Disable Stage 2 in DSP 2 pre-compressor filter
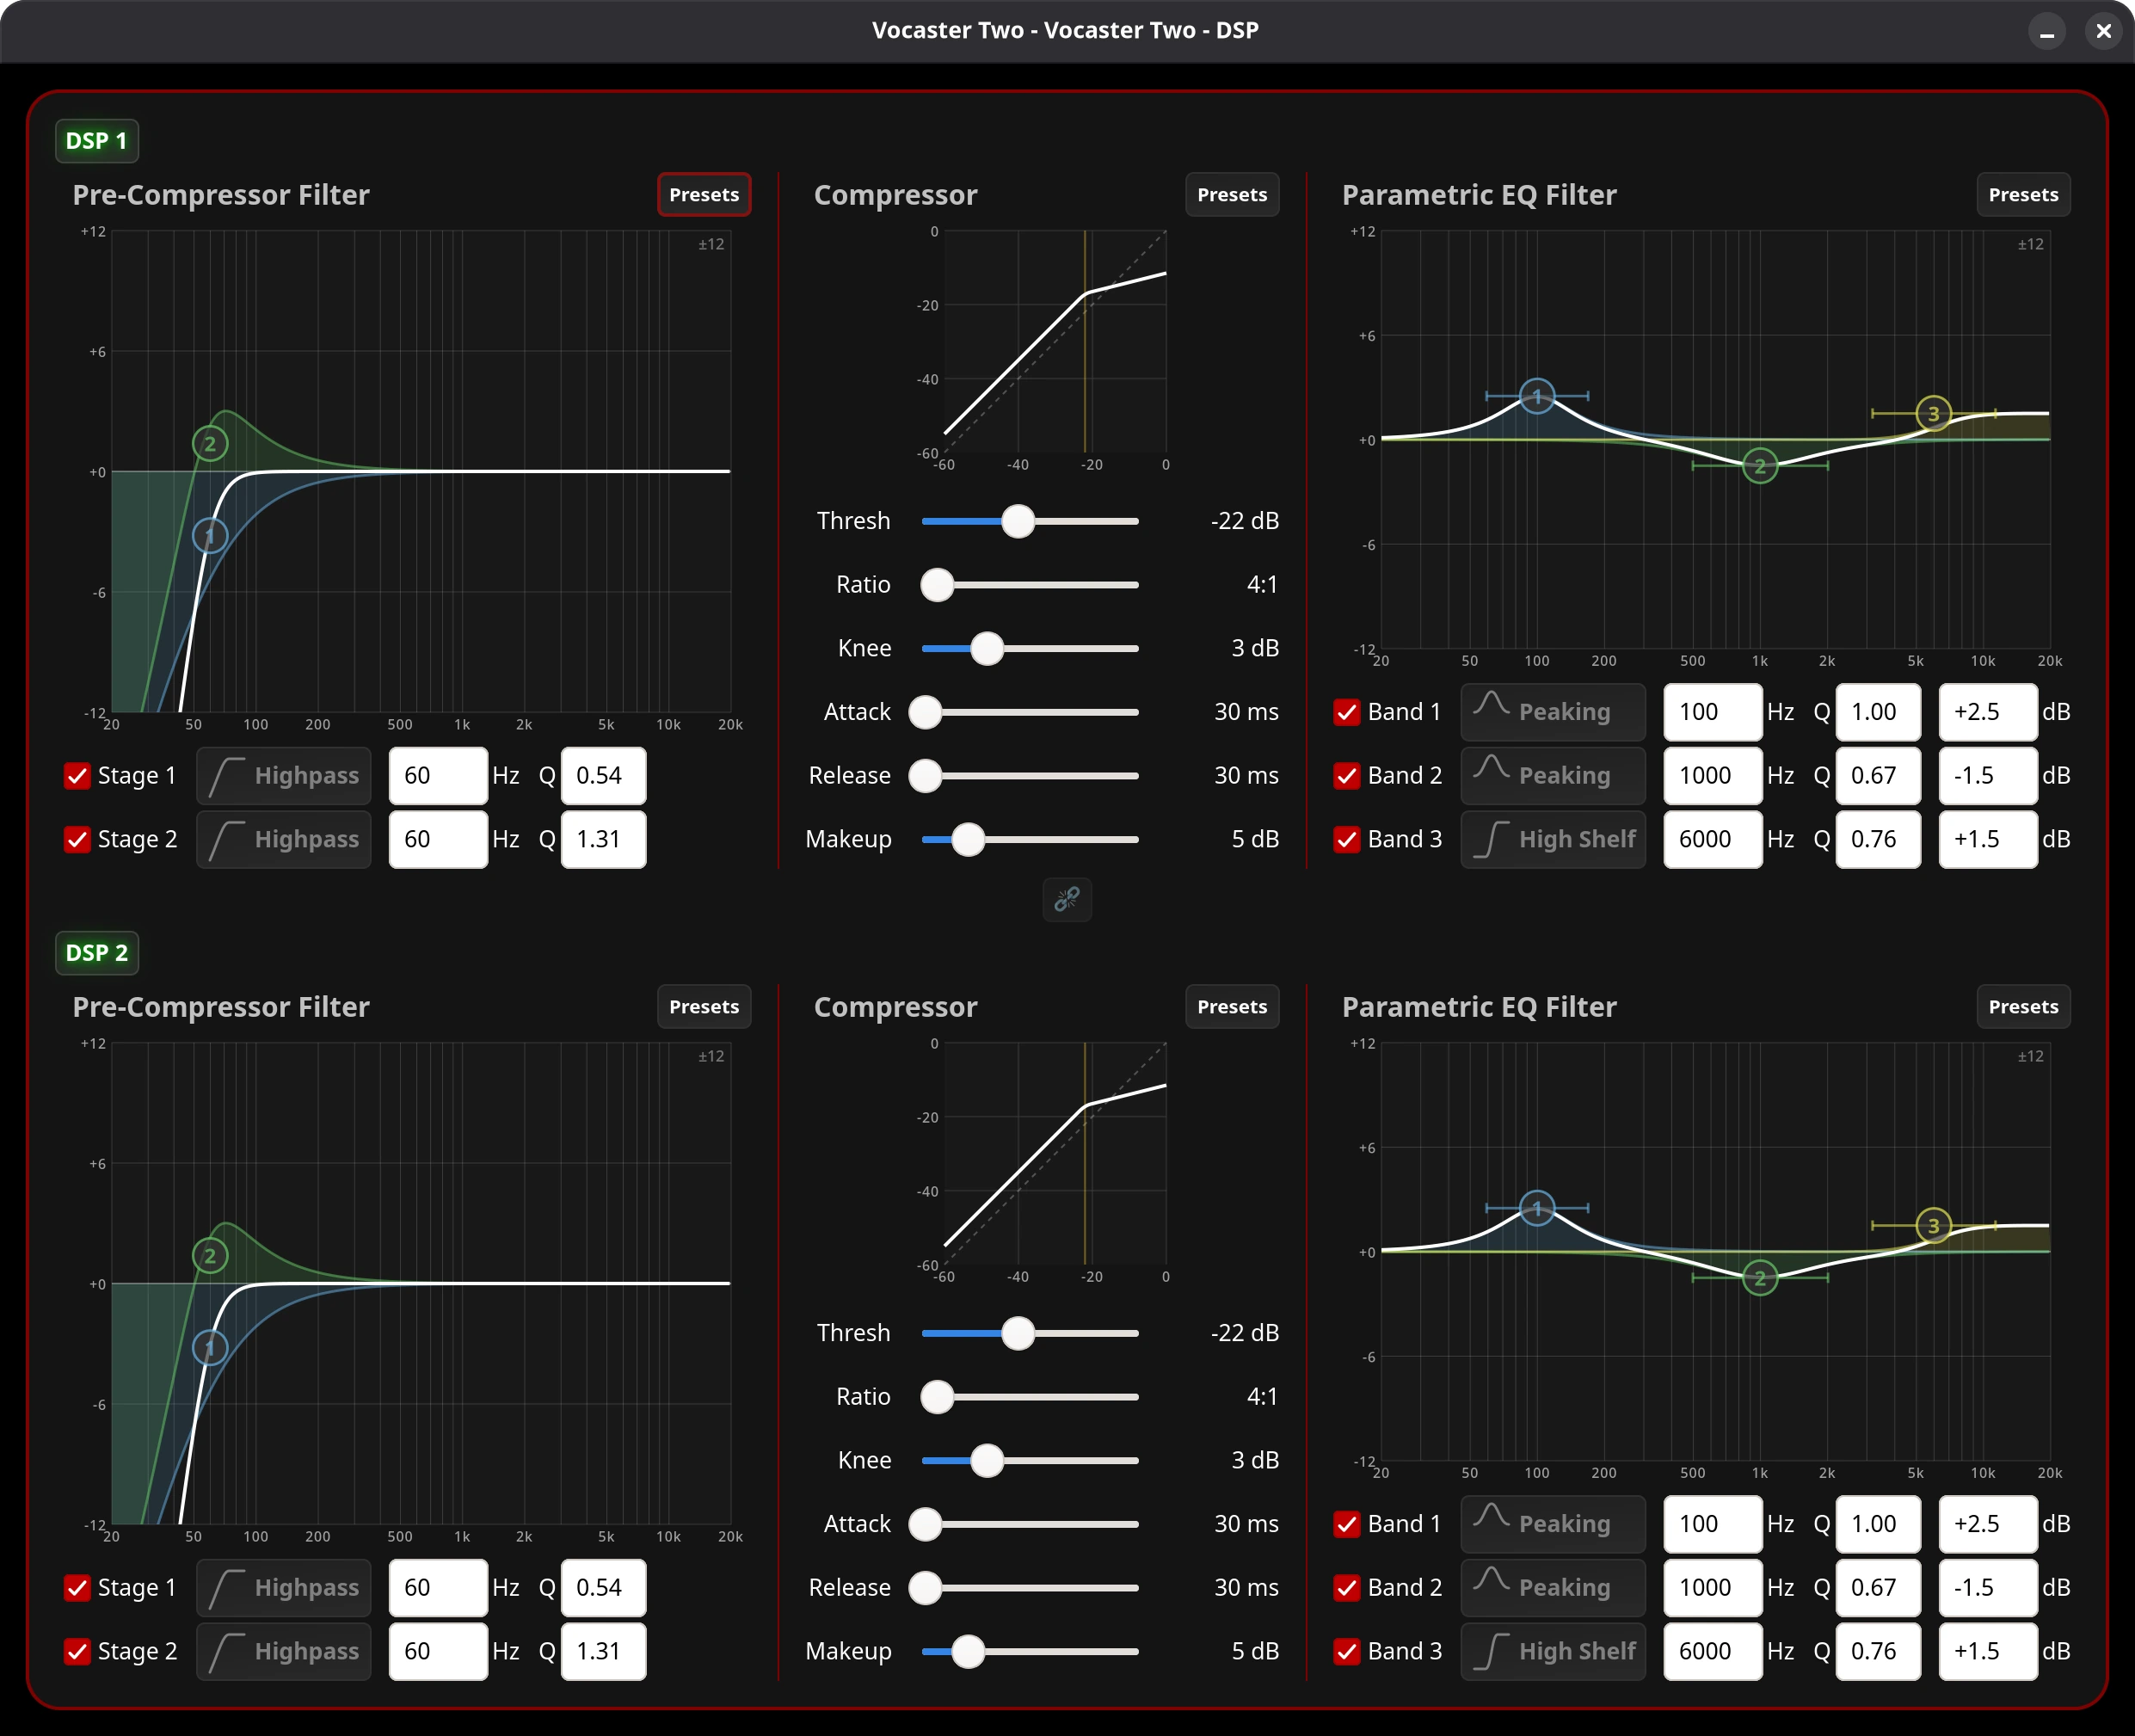 click(x=77, y=1651)
